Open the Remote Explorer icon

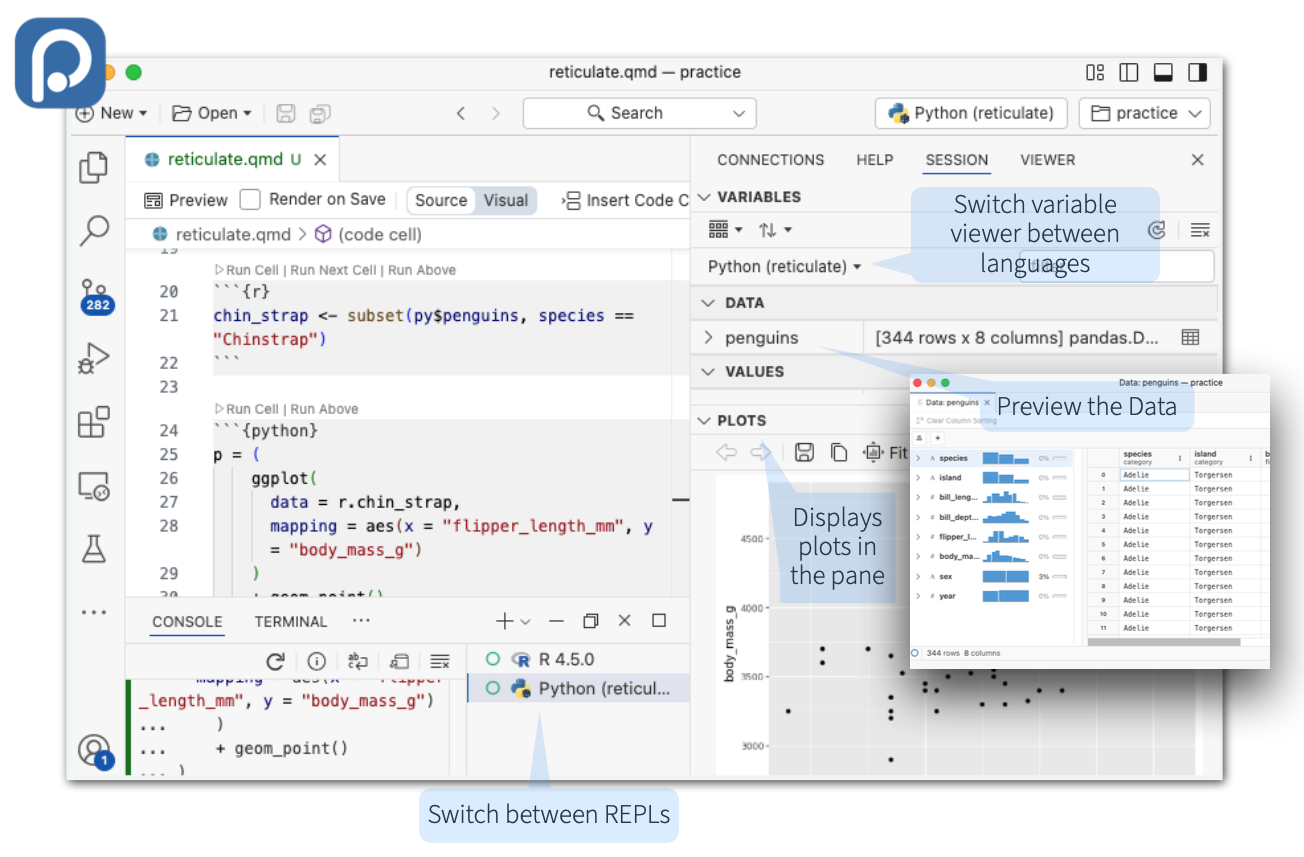[94, 485]
